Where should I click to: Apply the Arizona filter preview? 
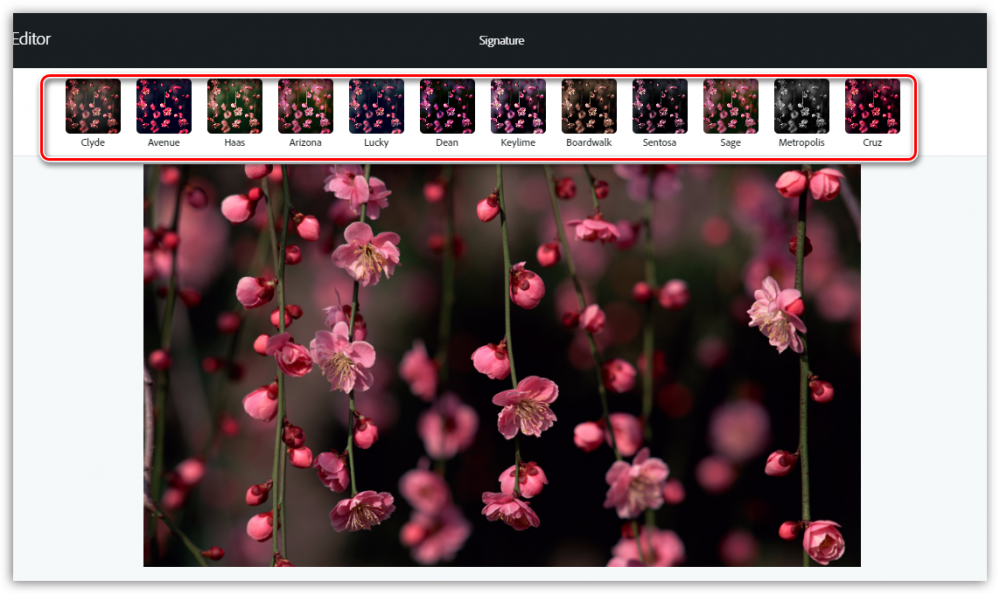pyautogui.click(x=305, y=106)
